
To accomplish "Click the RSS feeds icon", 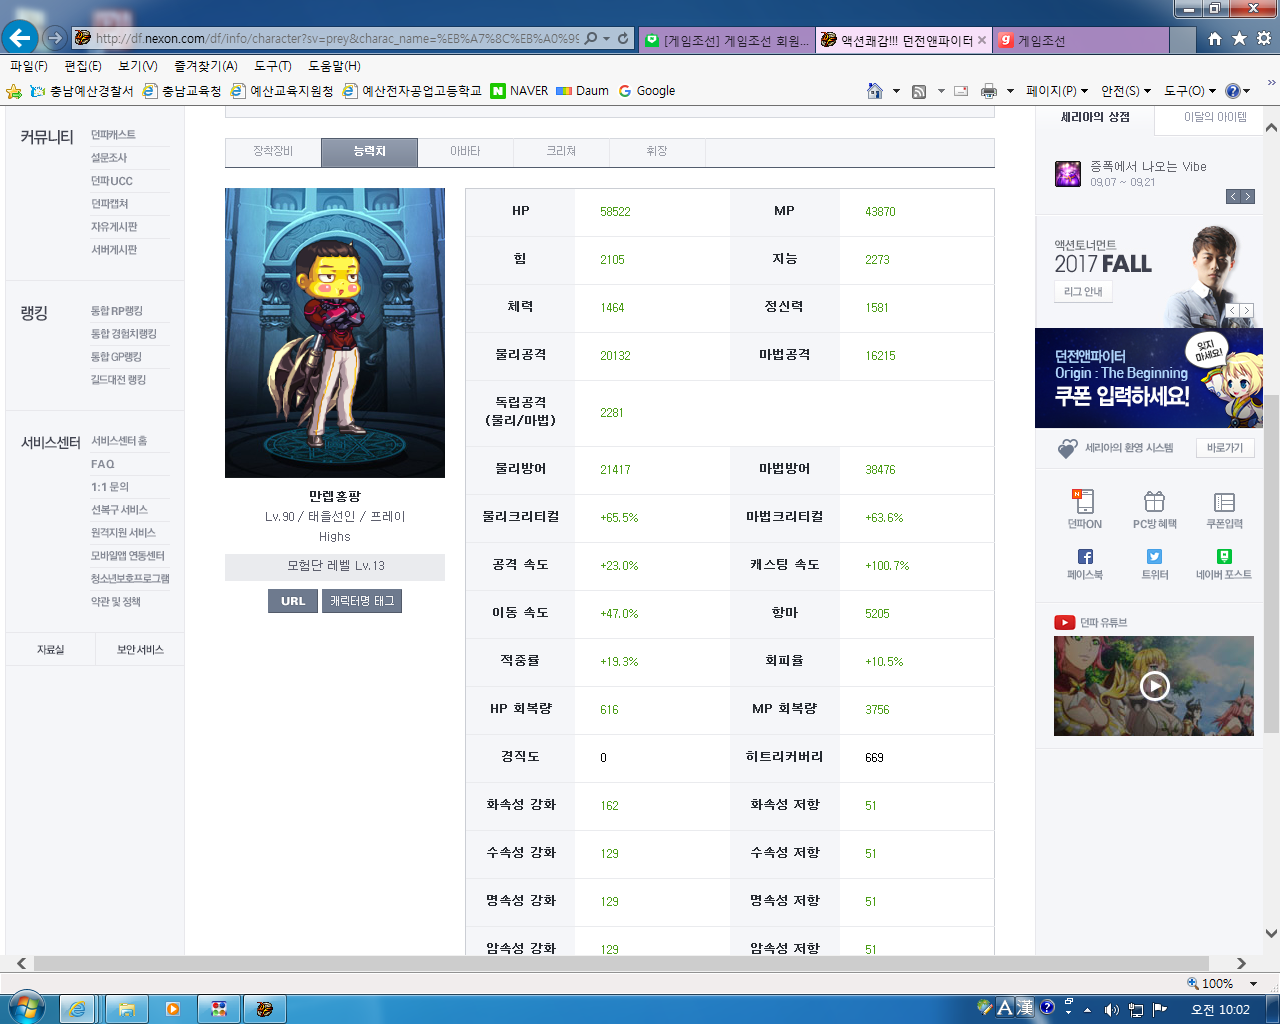I will 919,91.
